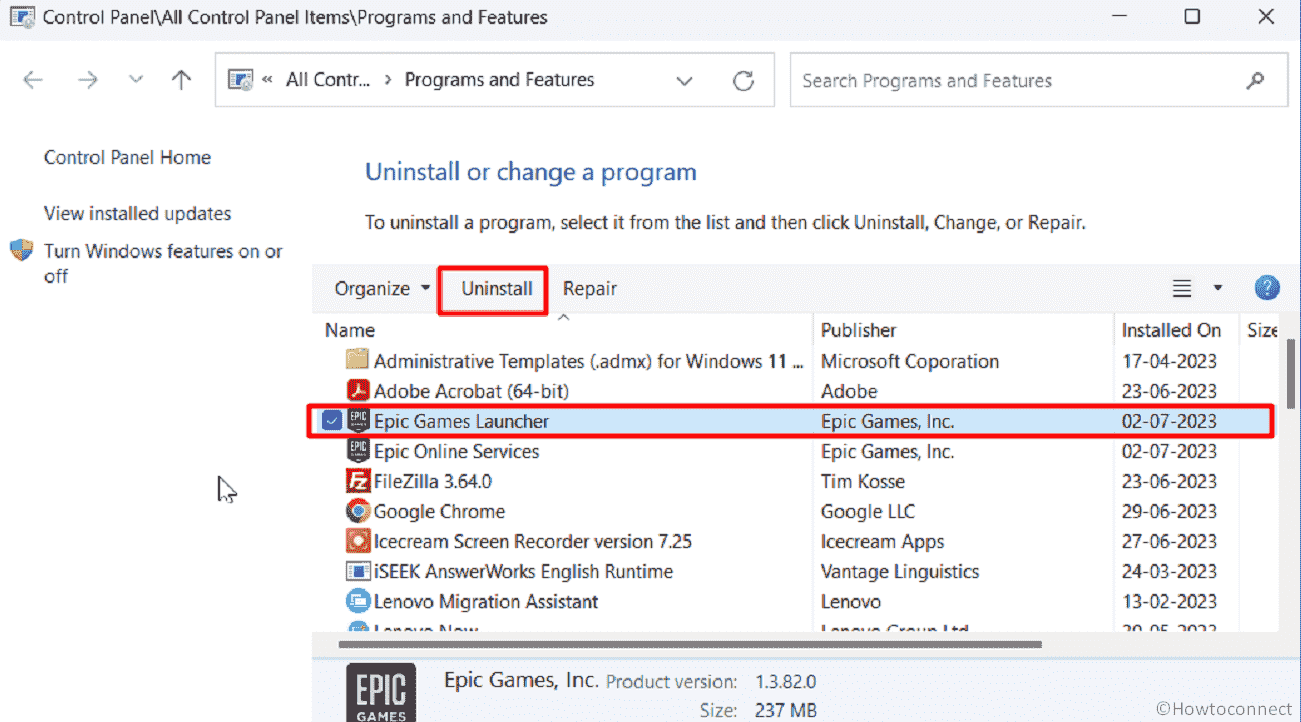Select All Control Panel Items breadcrumb

click(328, 80)
